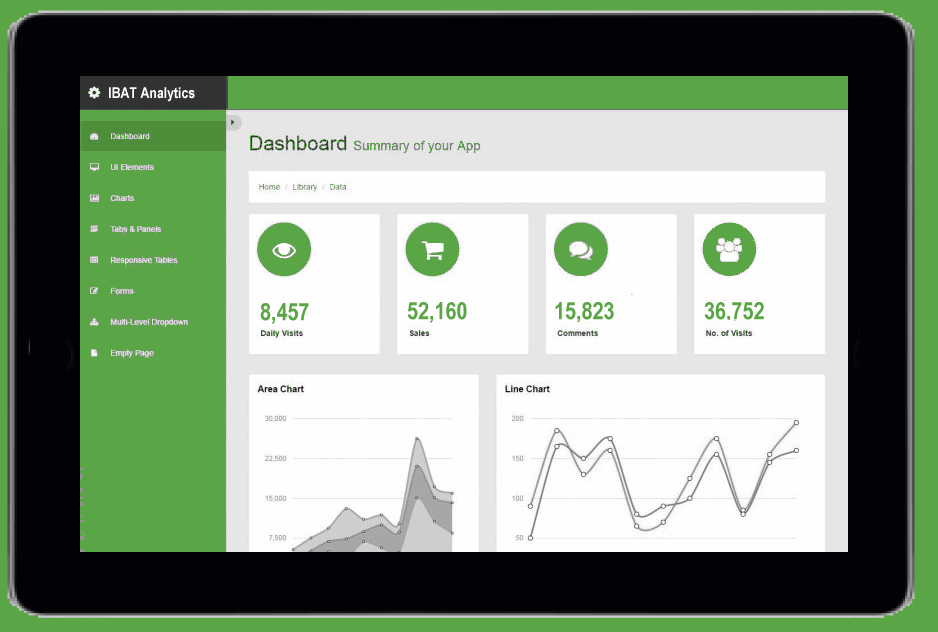The image size is (938, 632).
Task: Click the Charts bar-graph icon in sidebar
Action: pos(94,198)
